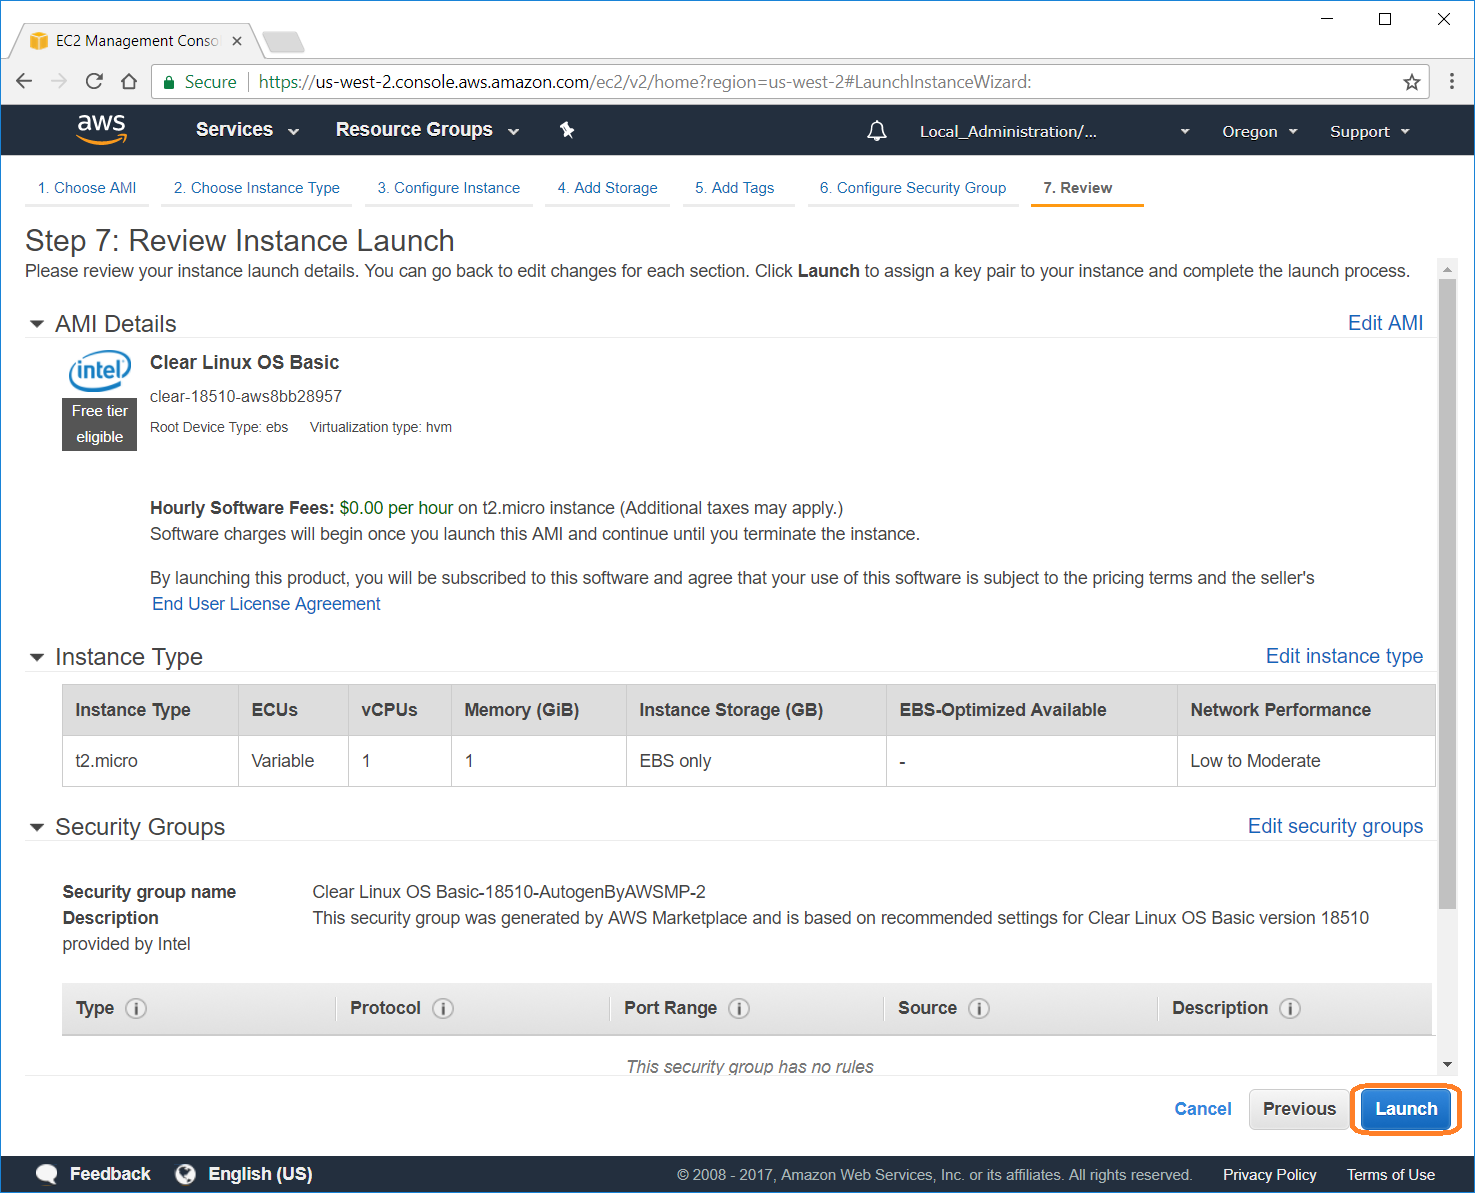Open the notifications bell
Viewport: 1475px width, 1193px height.
click(x=877, y=131)
